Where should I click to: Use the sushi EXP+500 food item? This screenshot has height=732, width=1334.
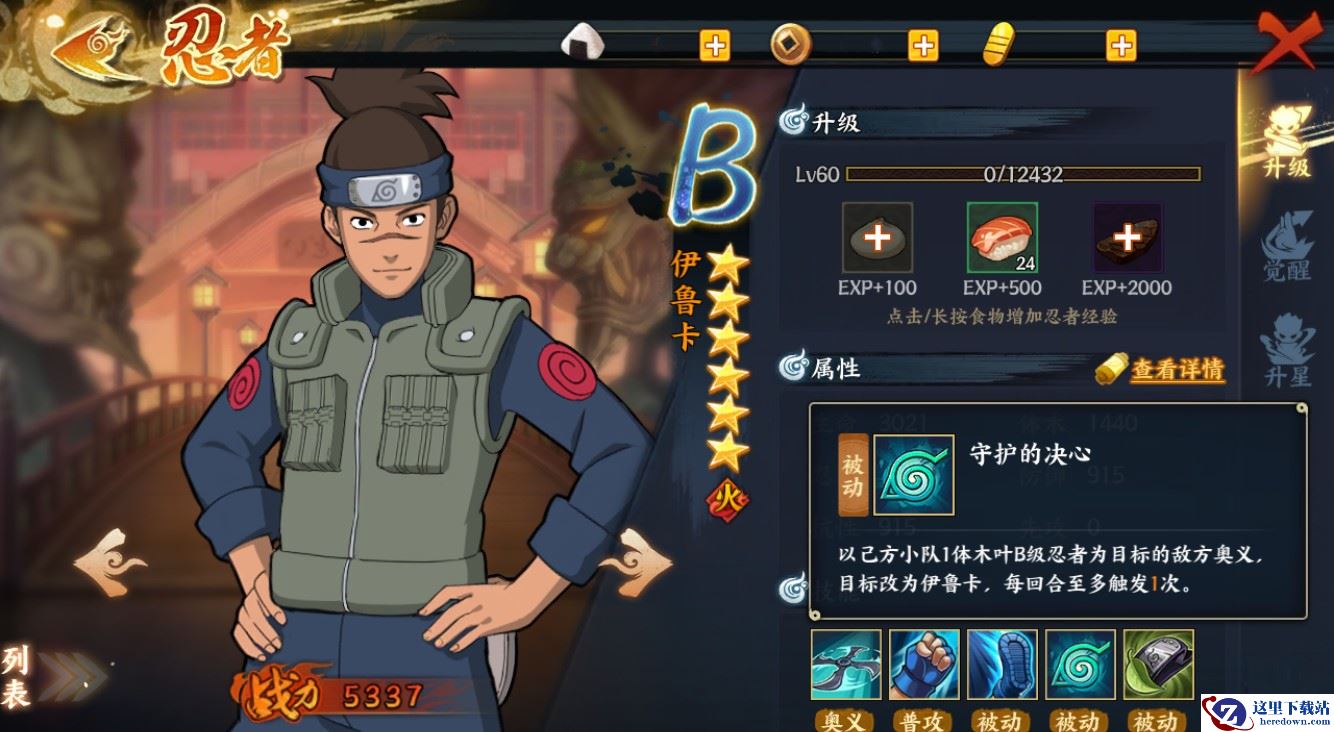[1002, 238]
